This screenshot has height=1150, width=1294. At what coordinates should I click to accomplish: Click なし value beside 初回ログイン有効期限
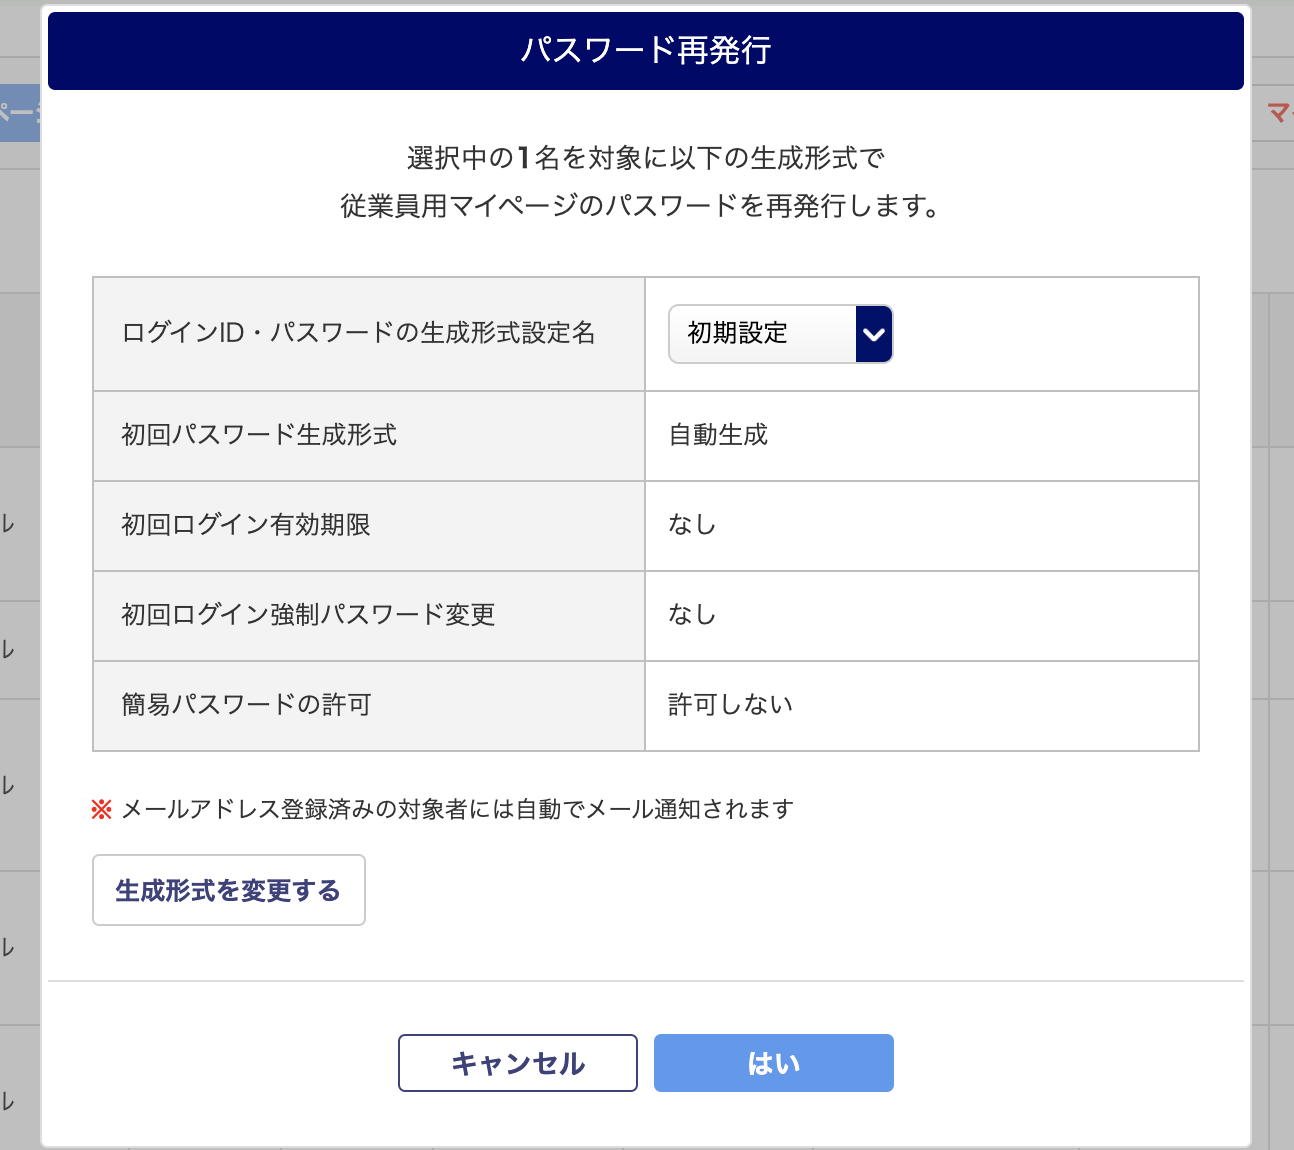coord(692,525)
